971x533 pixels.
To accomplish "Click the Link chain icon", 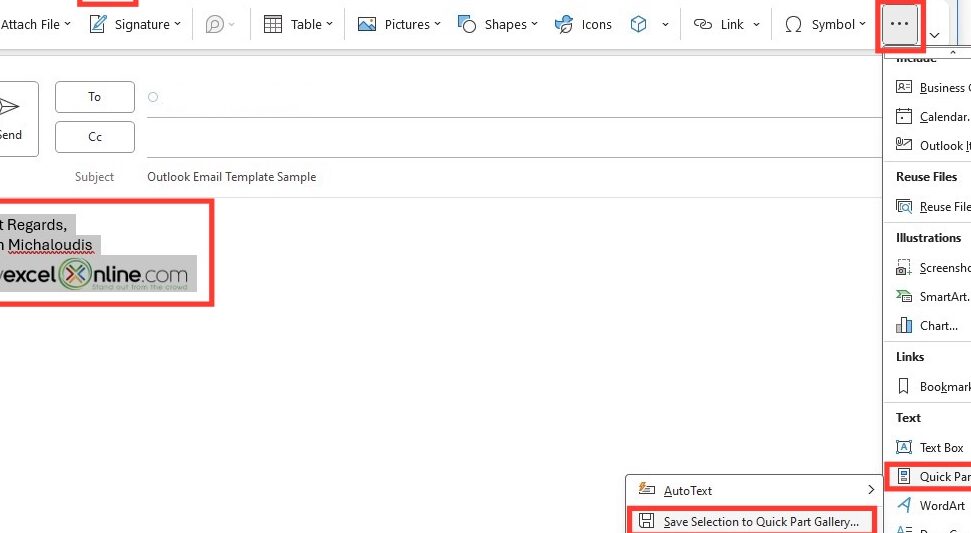I will tap(703, 24).
